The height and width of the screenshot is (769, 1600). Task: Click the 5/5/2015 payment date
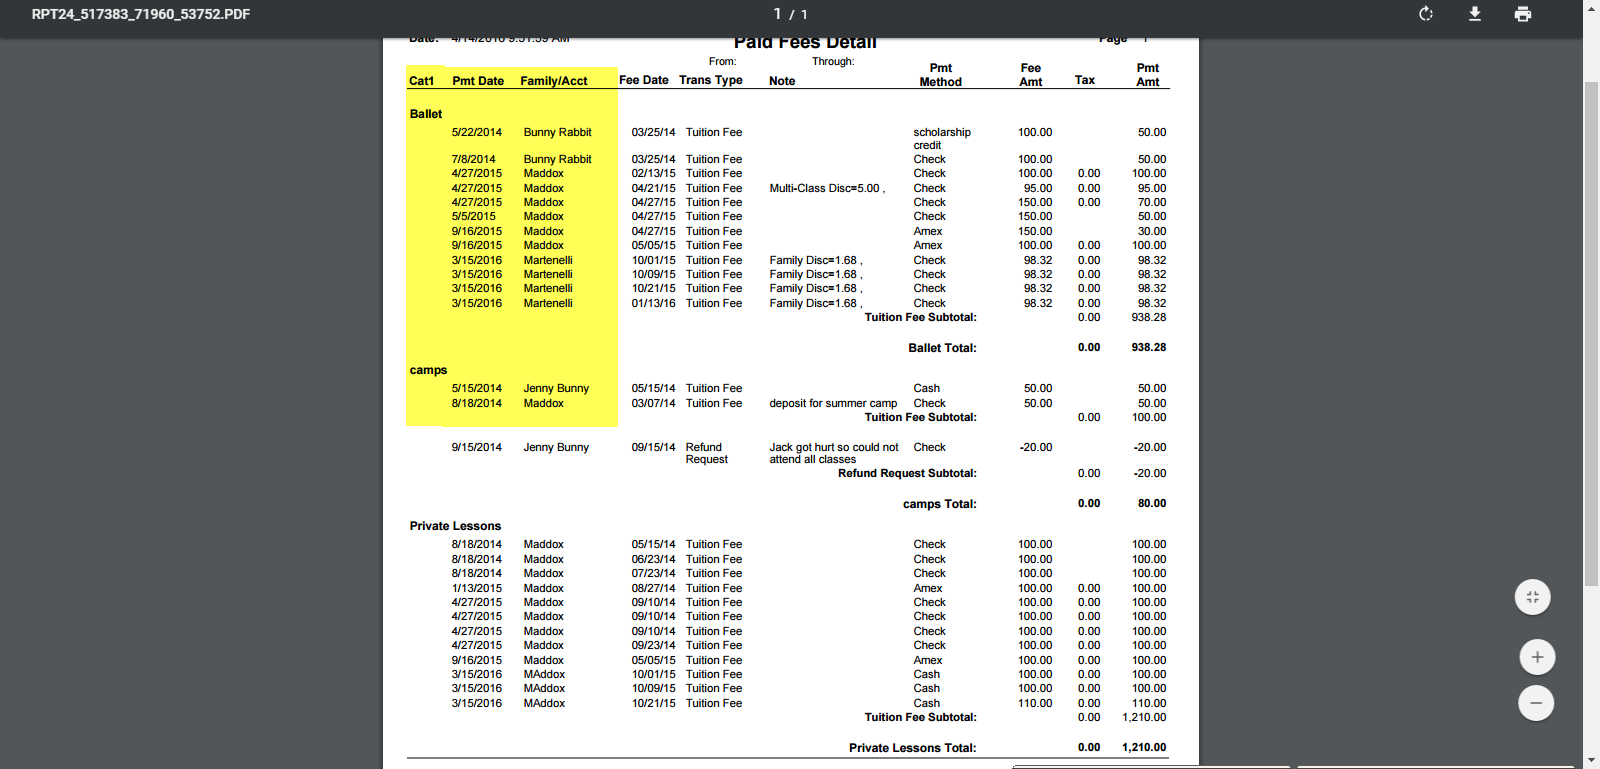473,216
